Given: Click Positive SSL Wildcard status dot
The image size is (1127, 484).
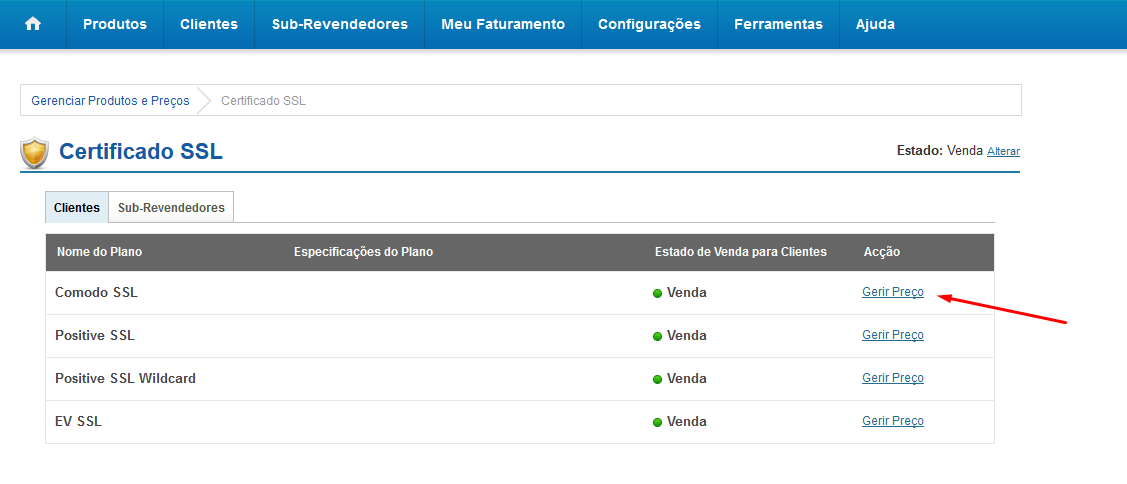Looking at the screenshot, I should point(657,380).
